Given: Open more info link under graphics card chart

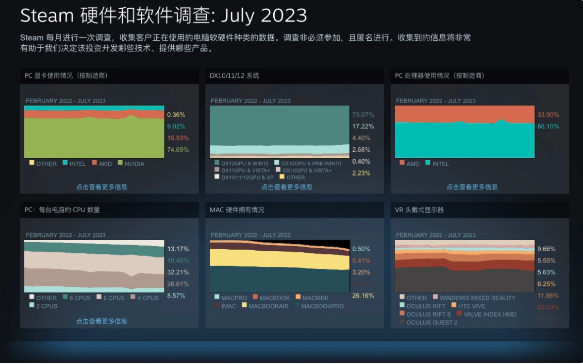Looking at the screenshot, I should (x=102, y=187).
